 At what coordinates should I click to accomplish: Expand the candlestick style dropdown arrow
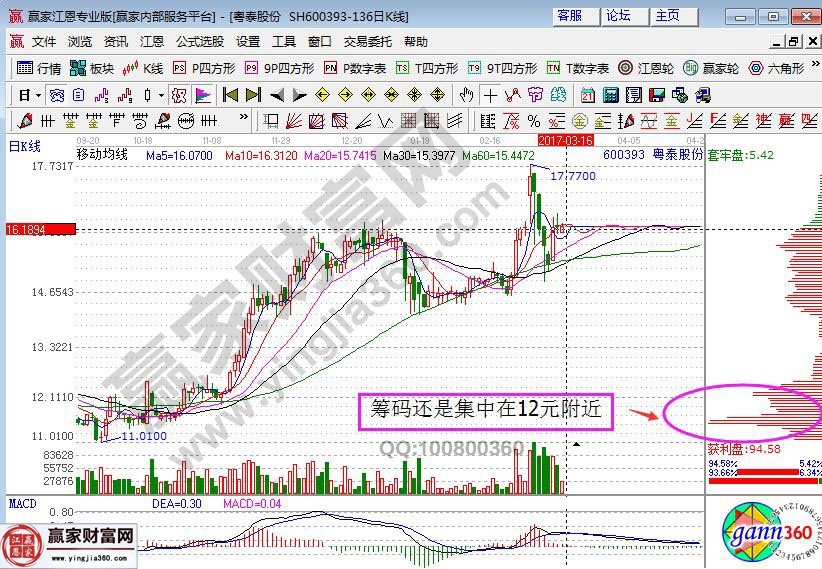click(162, 95)
